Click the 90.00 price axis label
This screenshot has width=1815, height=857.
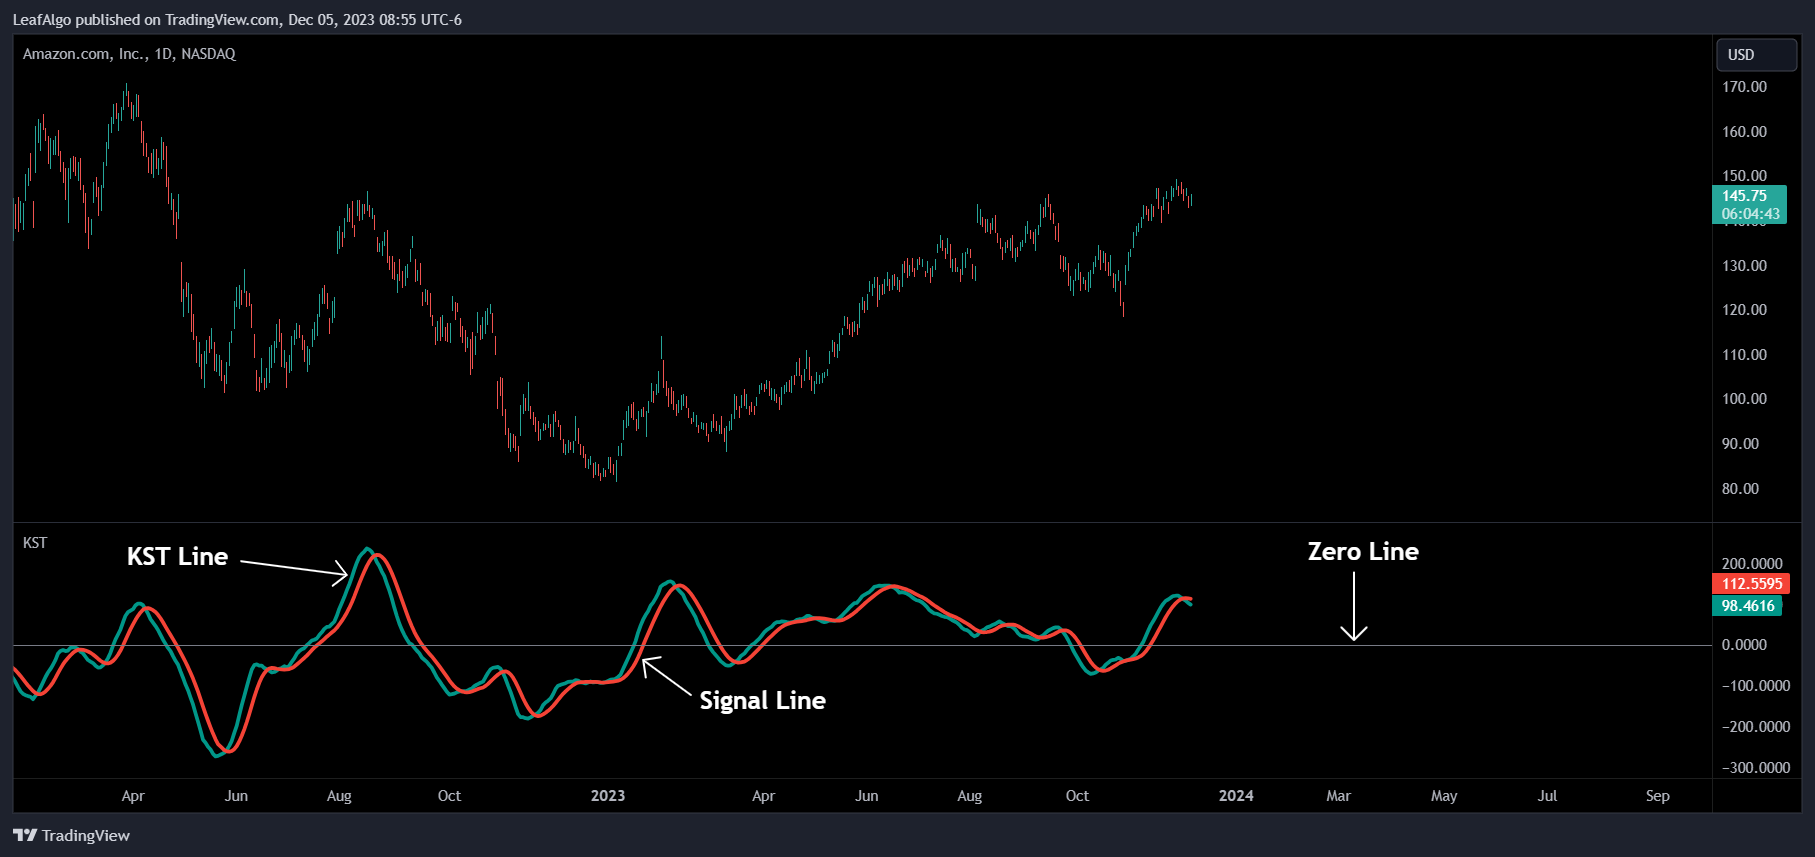pos(1740,444)
